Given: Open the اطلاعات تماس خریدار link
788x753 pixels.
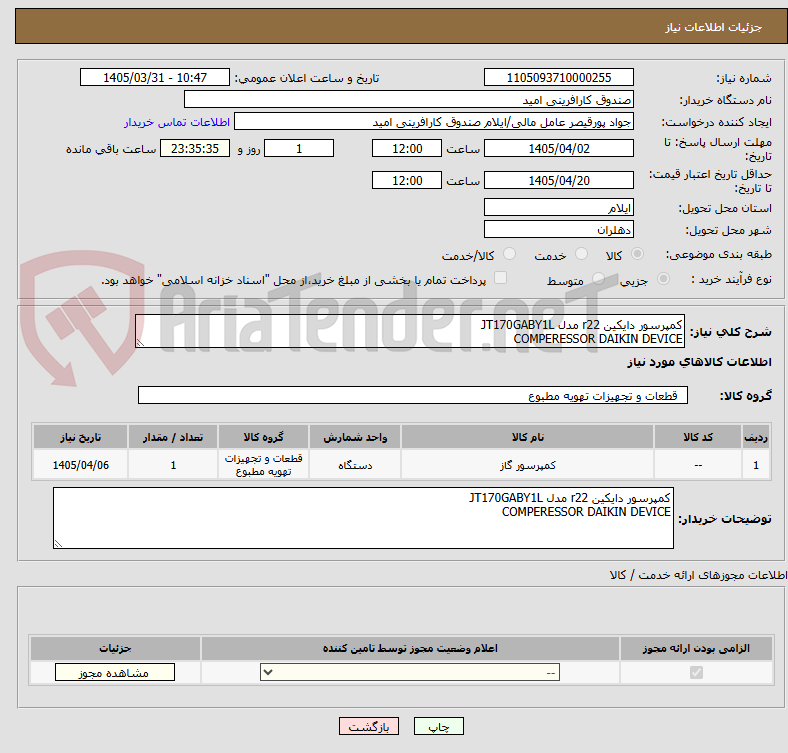Looking at the screenshot, I should pos(177,122).
